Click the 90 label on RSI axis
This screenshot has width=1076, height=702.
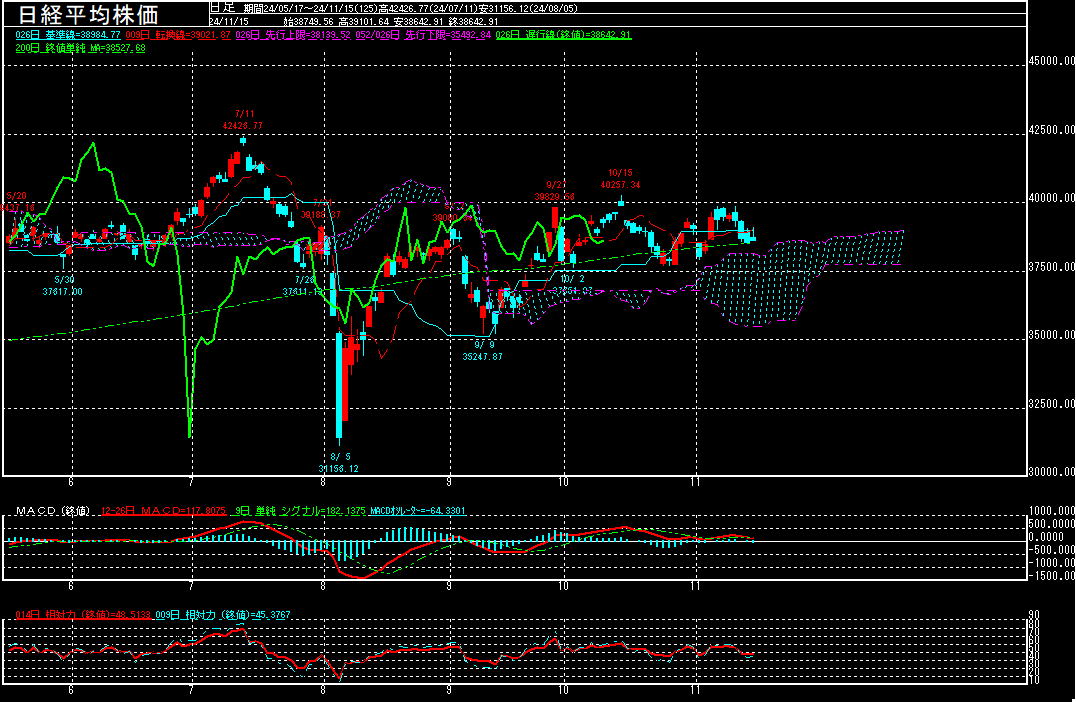tap(1034, 615)
